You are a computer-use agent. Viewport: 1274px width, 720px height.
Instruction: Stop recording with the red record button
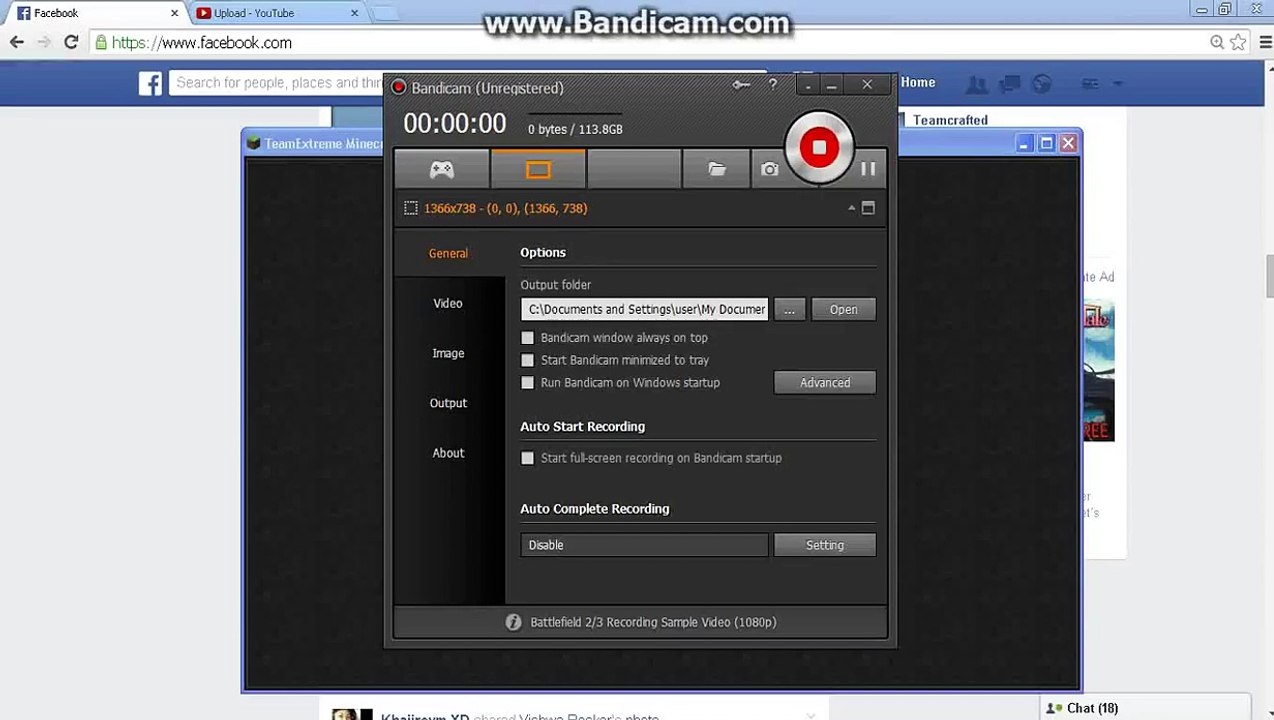(819, 148)
